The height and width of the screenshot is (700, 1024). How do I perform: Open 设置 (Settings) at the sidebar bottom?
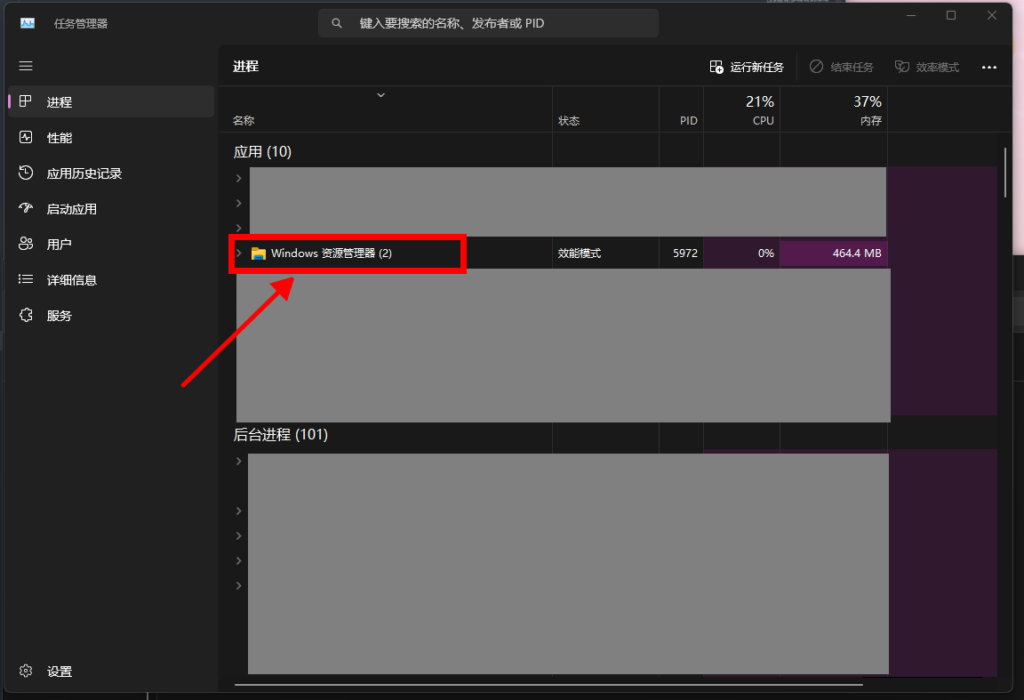(x=58, y=671)
